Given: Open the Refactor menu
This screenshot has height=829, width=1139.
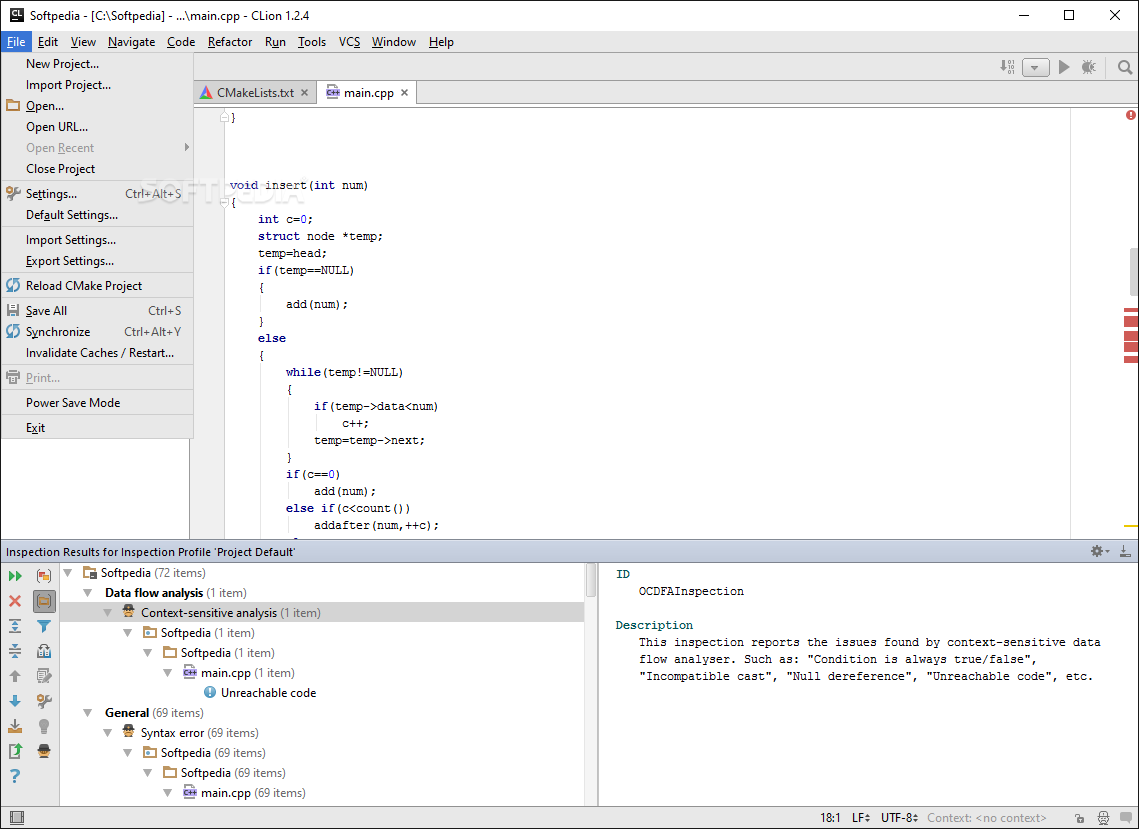Looking at the screenshot, I should tap(230, 42).
